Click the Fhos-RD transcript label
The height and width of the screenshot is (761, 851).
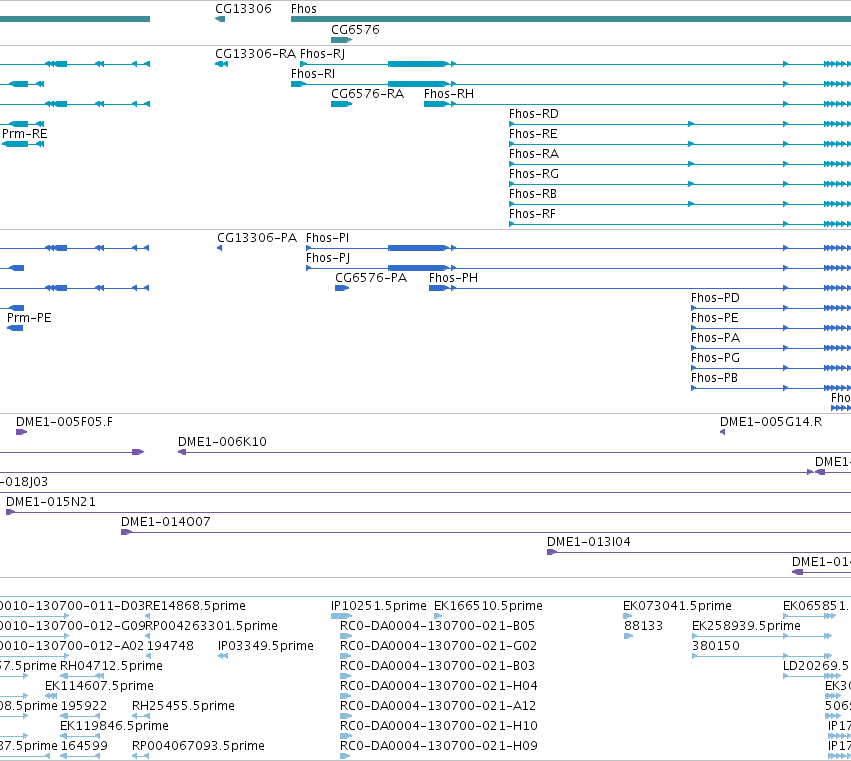(x=534, y=114)
